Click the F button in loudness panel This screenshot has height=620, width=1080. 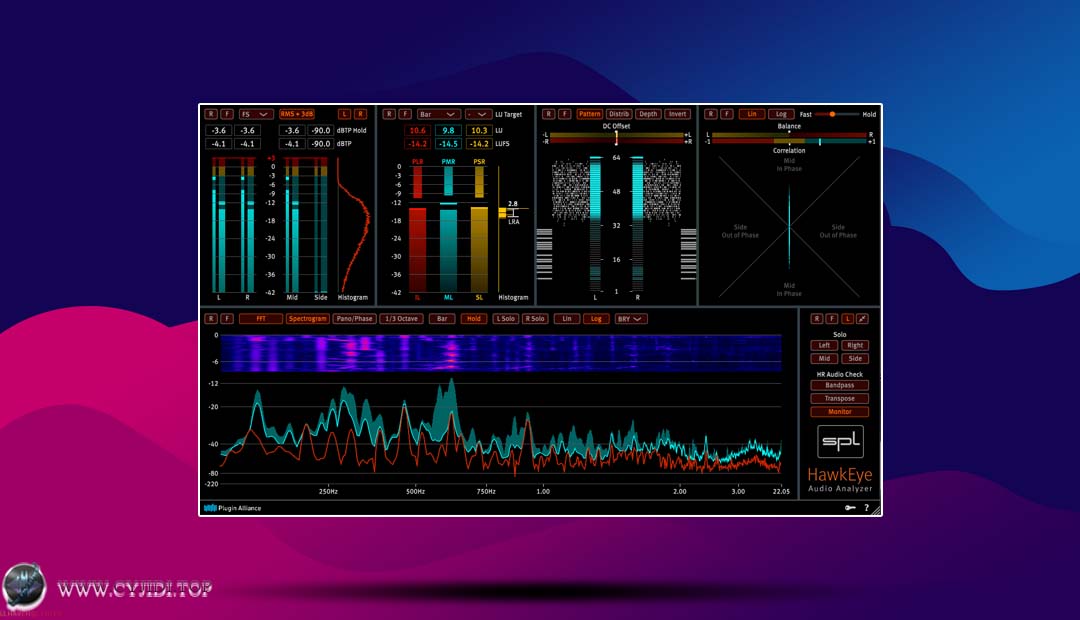405,114
